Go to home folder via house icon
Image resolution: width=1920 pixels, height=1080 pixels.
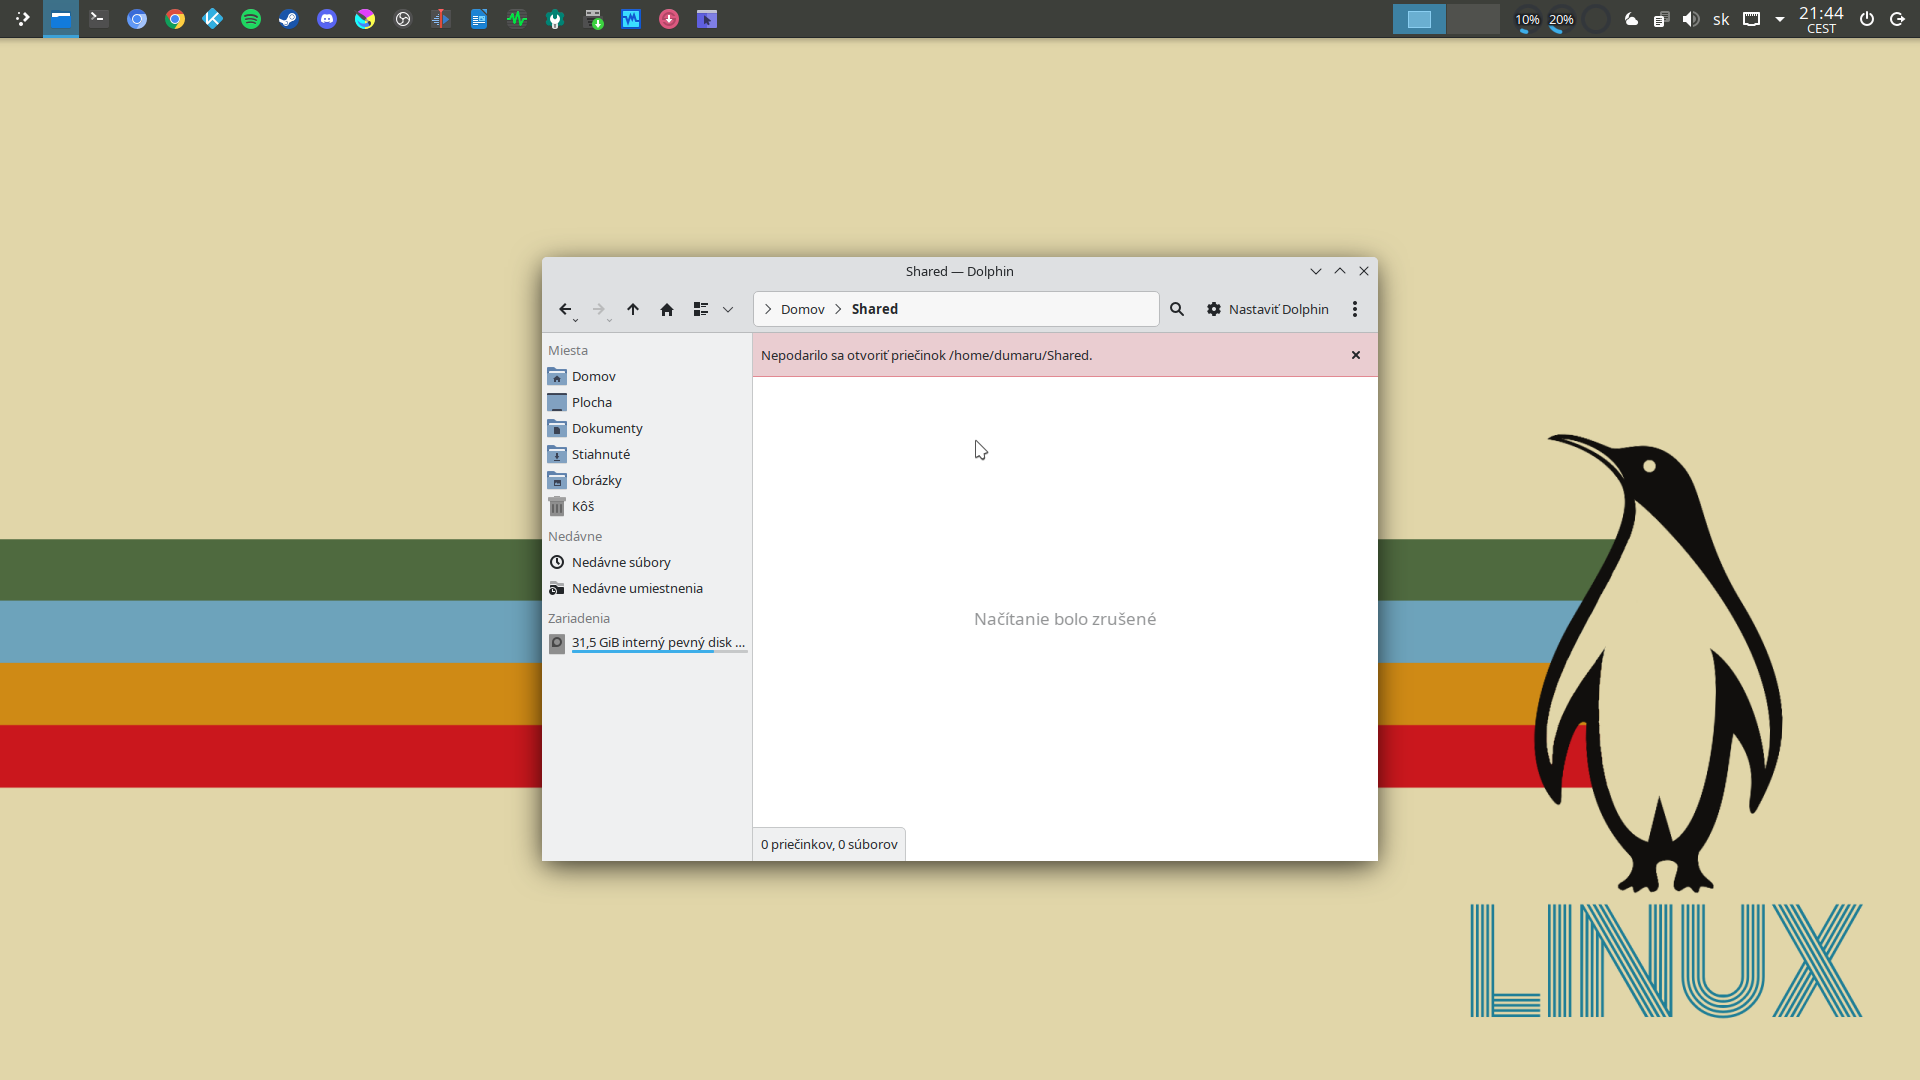(667, 310)
